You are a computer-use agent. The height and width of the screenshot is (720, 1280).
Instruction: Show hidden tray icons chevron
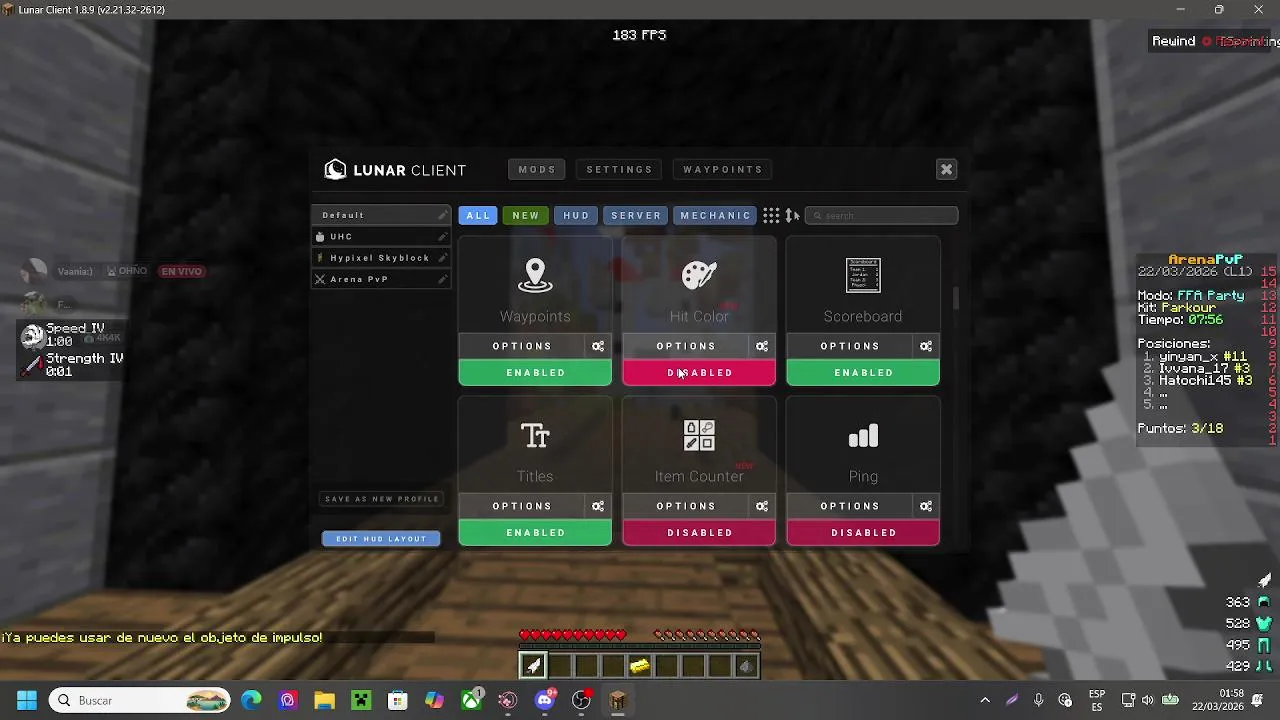[x=985, y=700]
